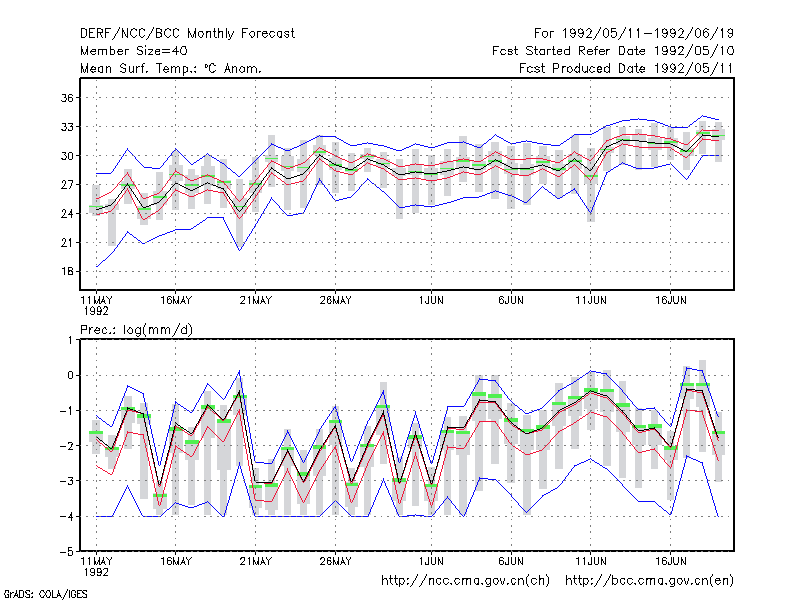Click the 6JUN label under temperature chart
This screenshot has height=600, width=800.
click(x=511, y=300)
